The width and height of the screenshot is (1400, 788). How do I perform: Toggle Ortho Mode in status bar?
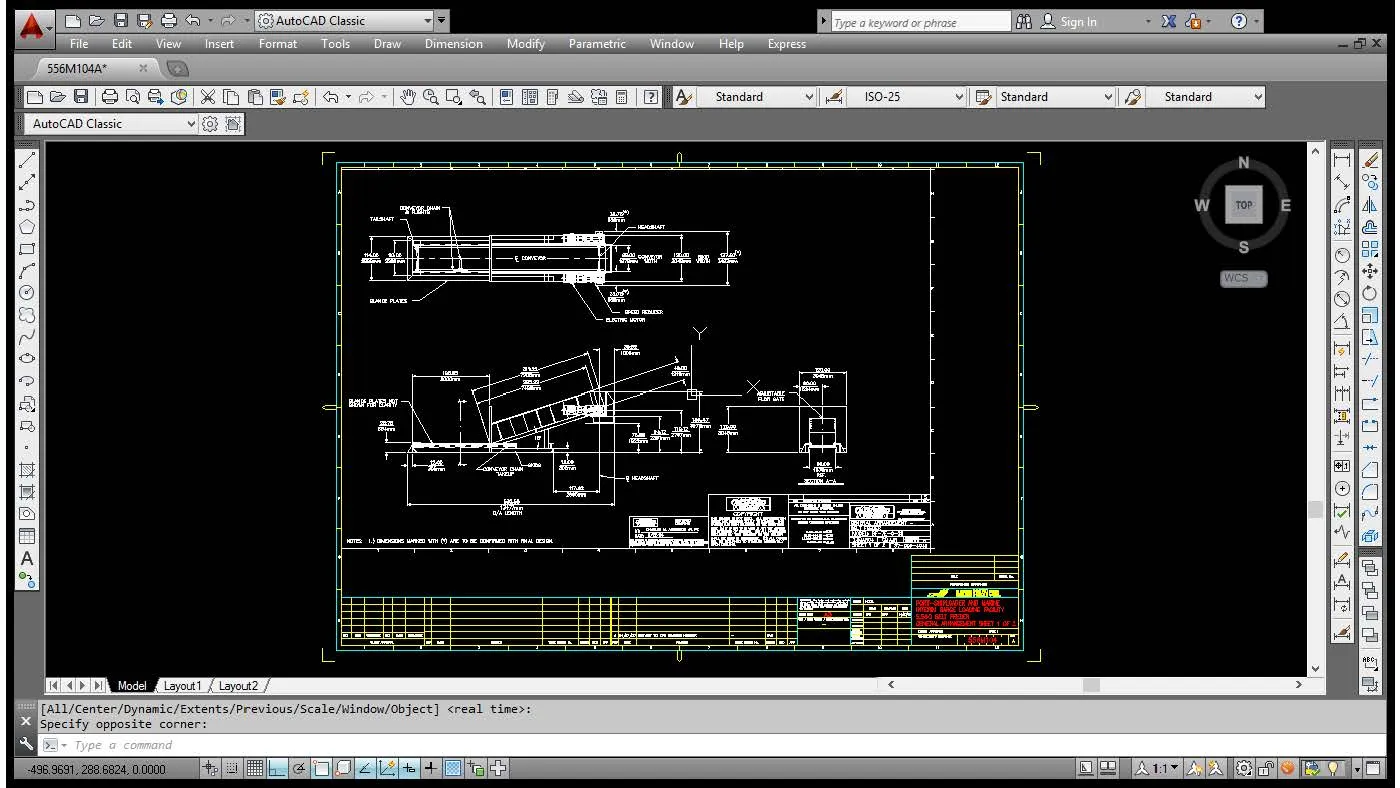pyautogui.click(x=277, y=768)
